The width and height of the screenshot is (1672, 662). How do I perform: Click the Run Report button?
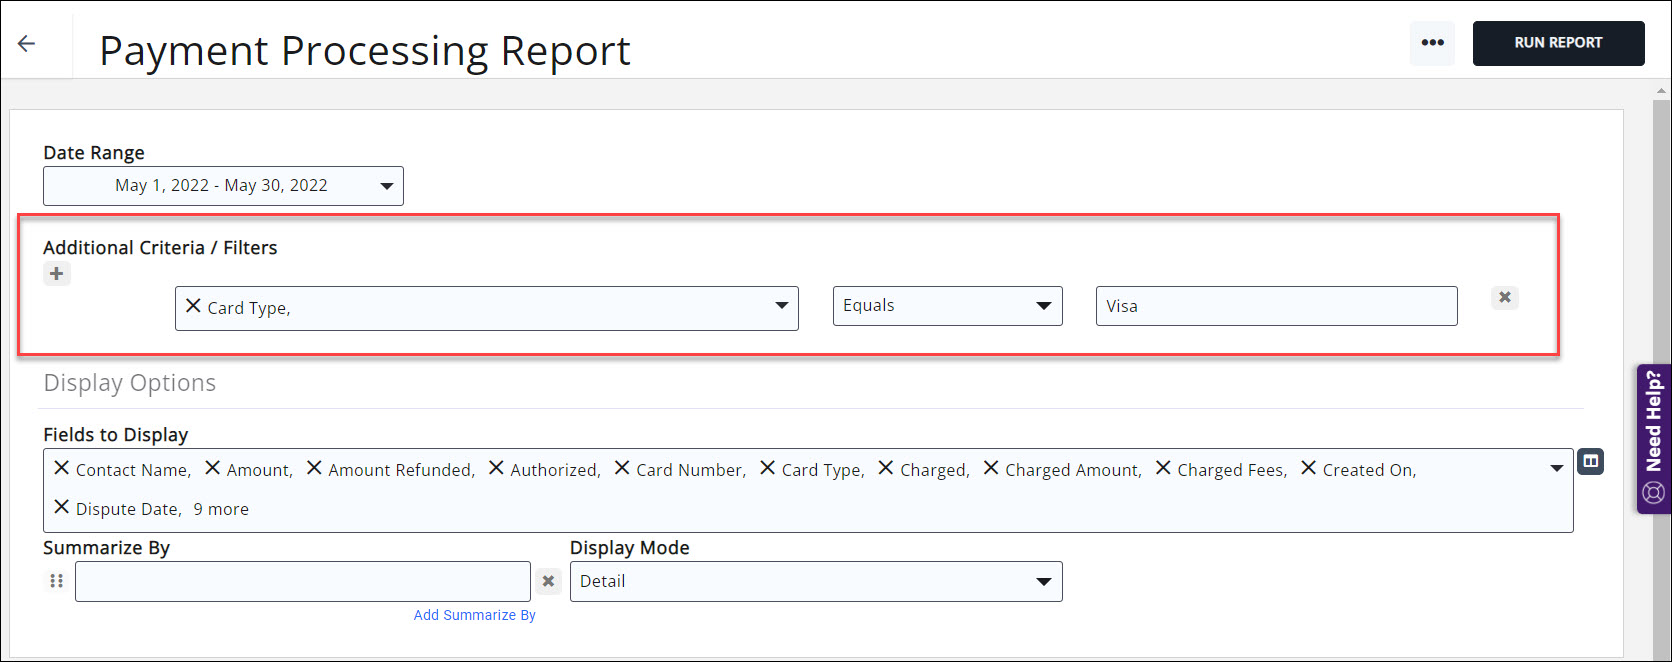(x=1557, y=43)
